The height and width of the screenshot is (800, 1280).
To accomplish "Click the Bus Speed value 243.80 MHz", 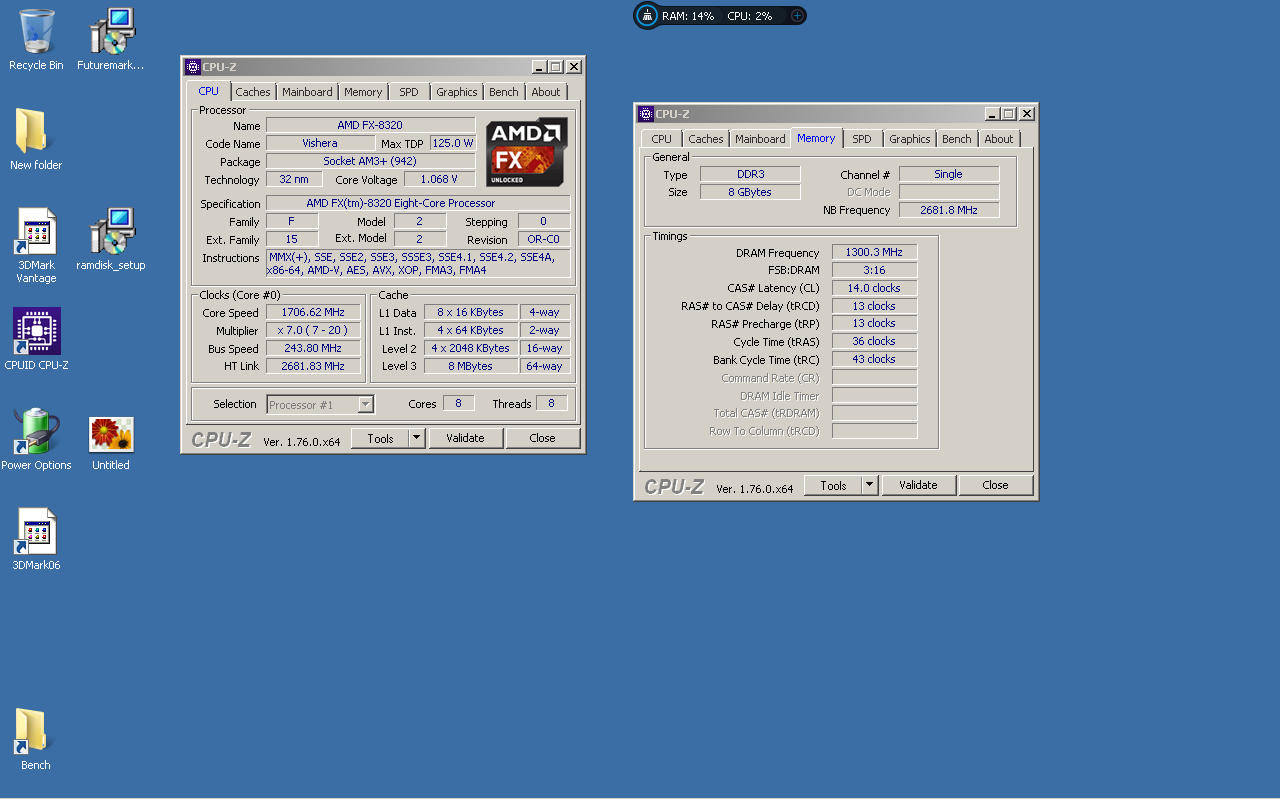I will (313, 348).
